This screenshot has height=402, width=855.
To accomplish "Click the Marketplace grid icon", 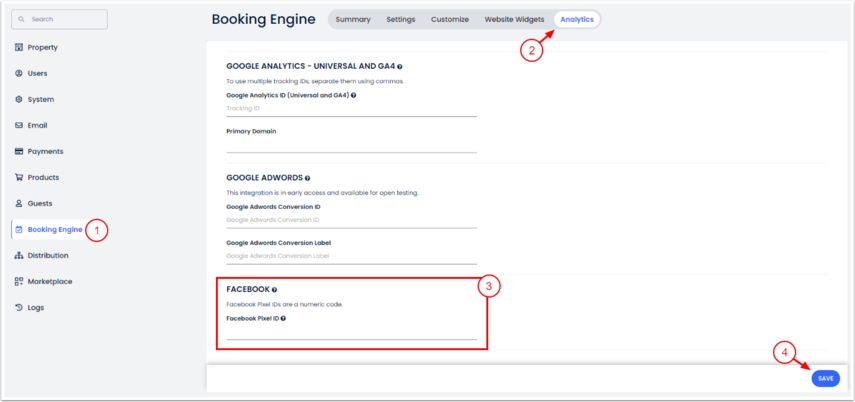I will [19, 281].
